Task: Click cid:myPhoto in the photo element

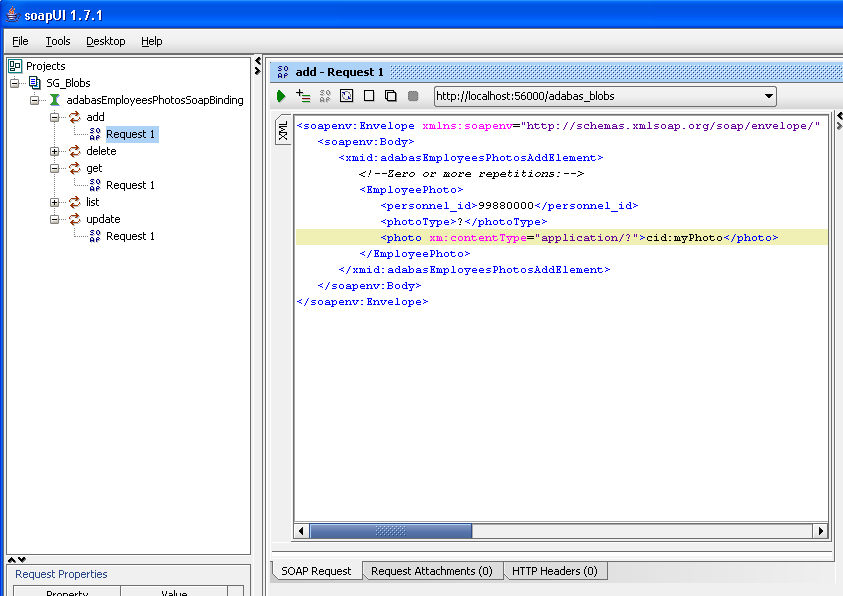Action: pos(684,238)
